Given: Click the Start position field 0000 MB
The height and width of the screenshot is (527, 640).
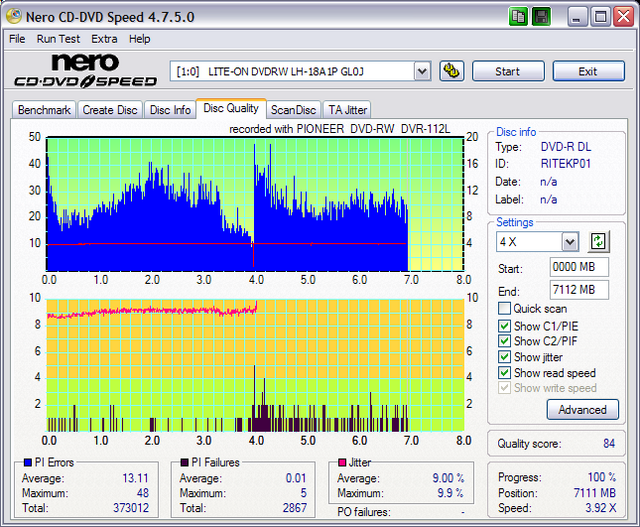Looking at the screenshot, I should coord(579,267).
